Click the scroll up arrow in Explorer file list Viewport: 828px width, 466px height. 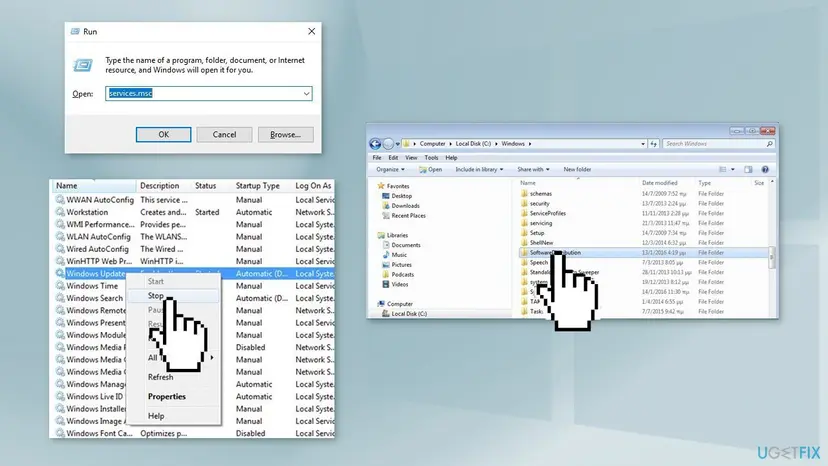772,182
